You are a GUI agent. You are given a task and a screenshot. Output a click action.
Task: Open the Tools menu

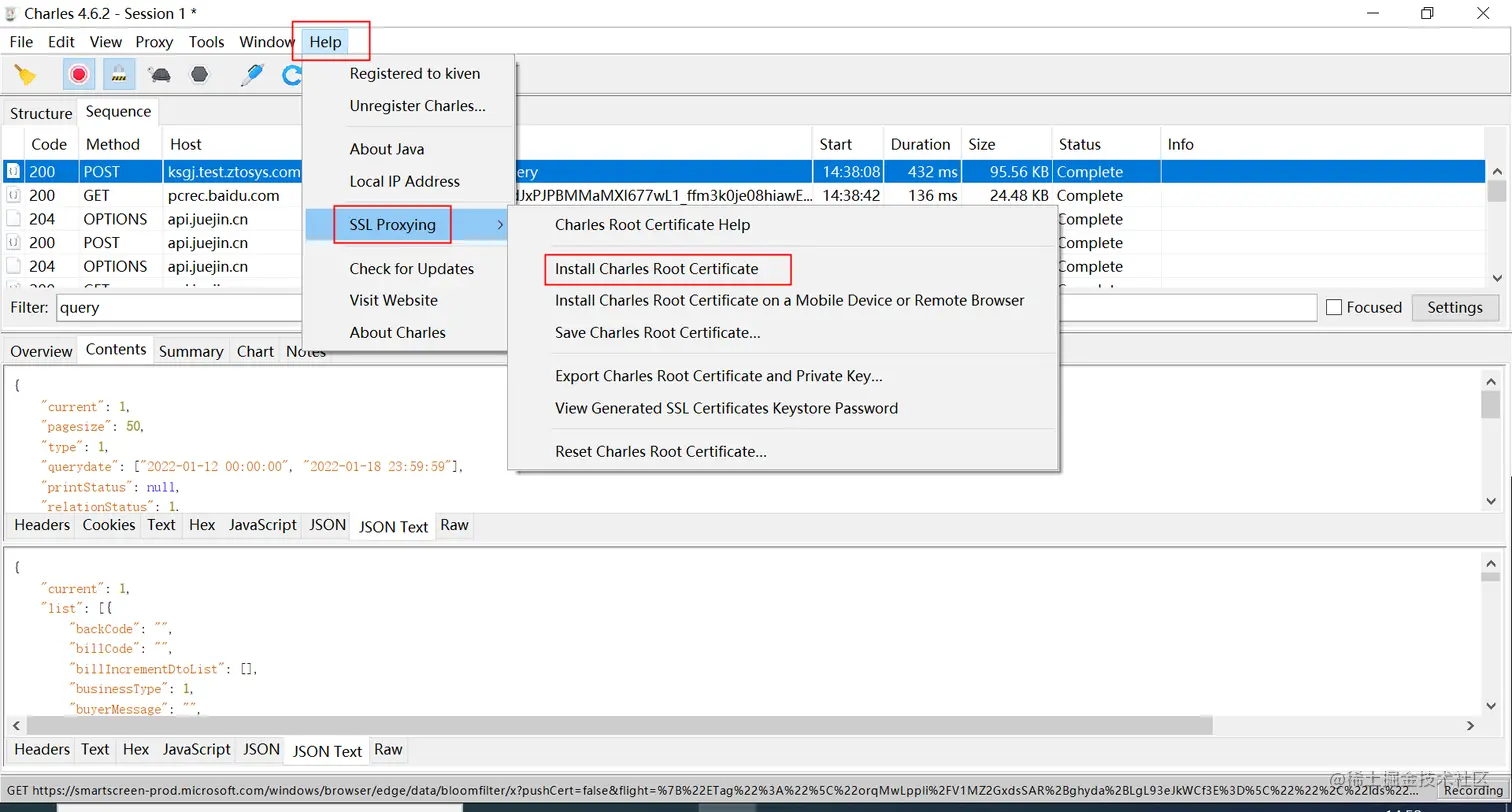pos(206,42)
